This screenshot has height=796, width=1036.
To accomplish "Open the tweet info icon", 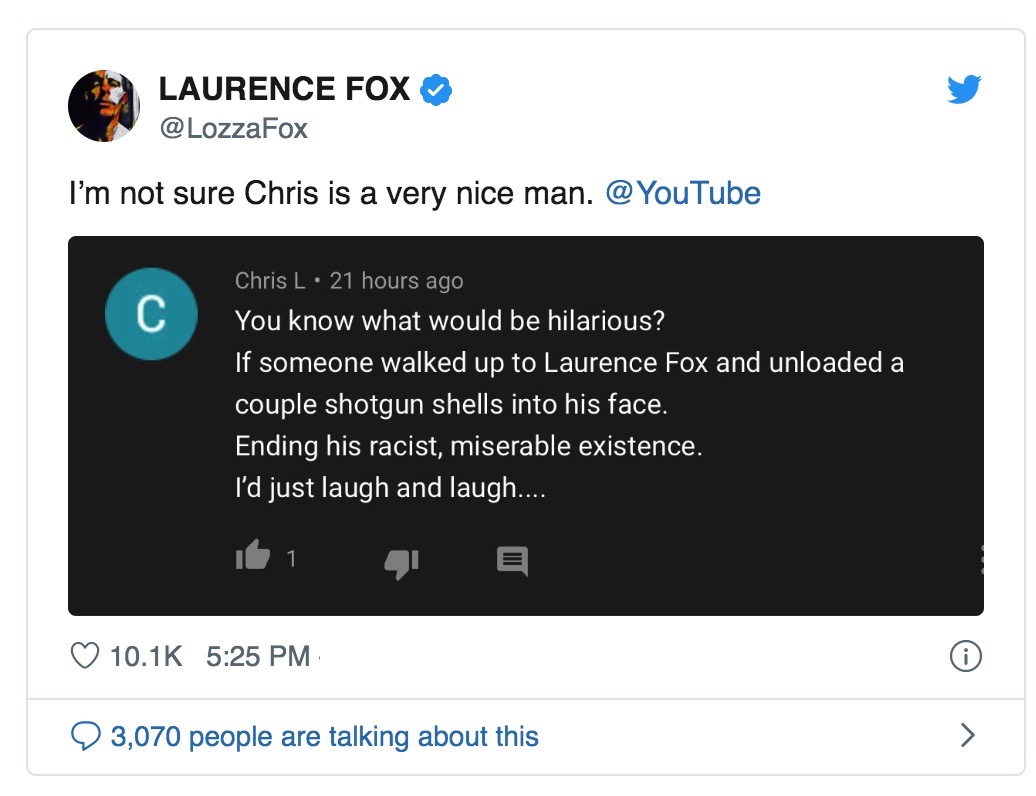I will click(965, 656).
